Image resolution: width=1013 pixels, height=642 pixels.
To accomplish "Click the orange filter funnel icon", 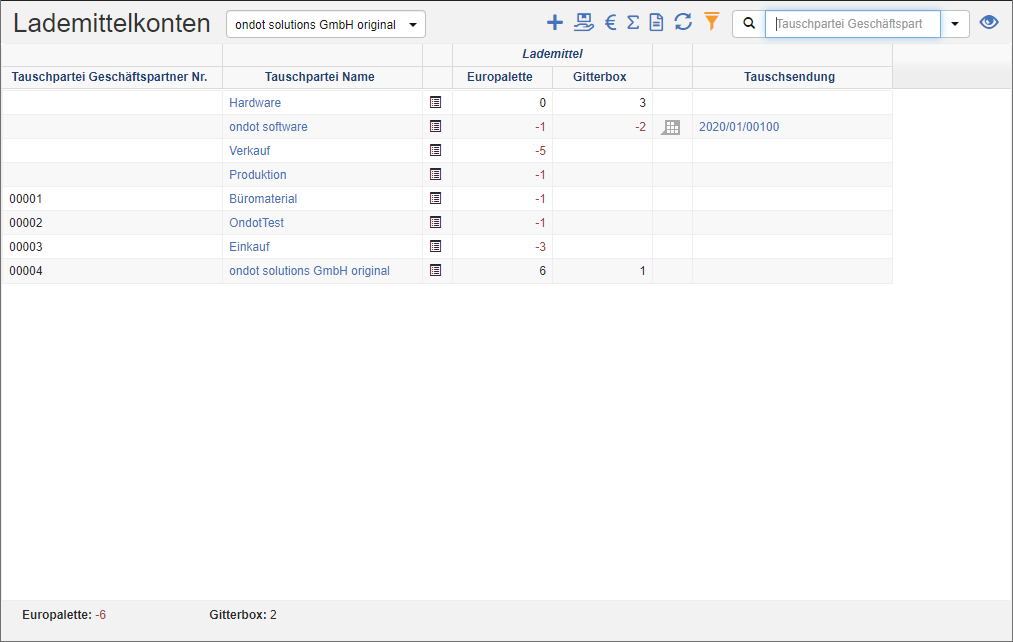I will coord(711,22).
